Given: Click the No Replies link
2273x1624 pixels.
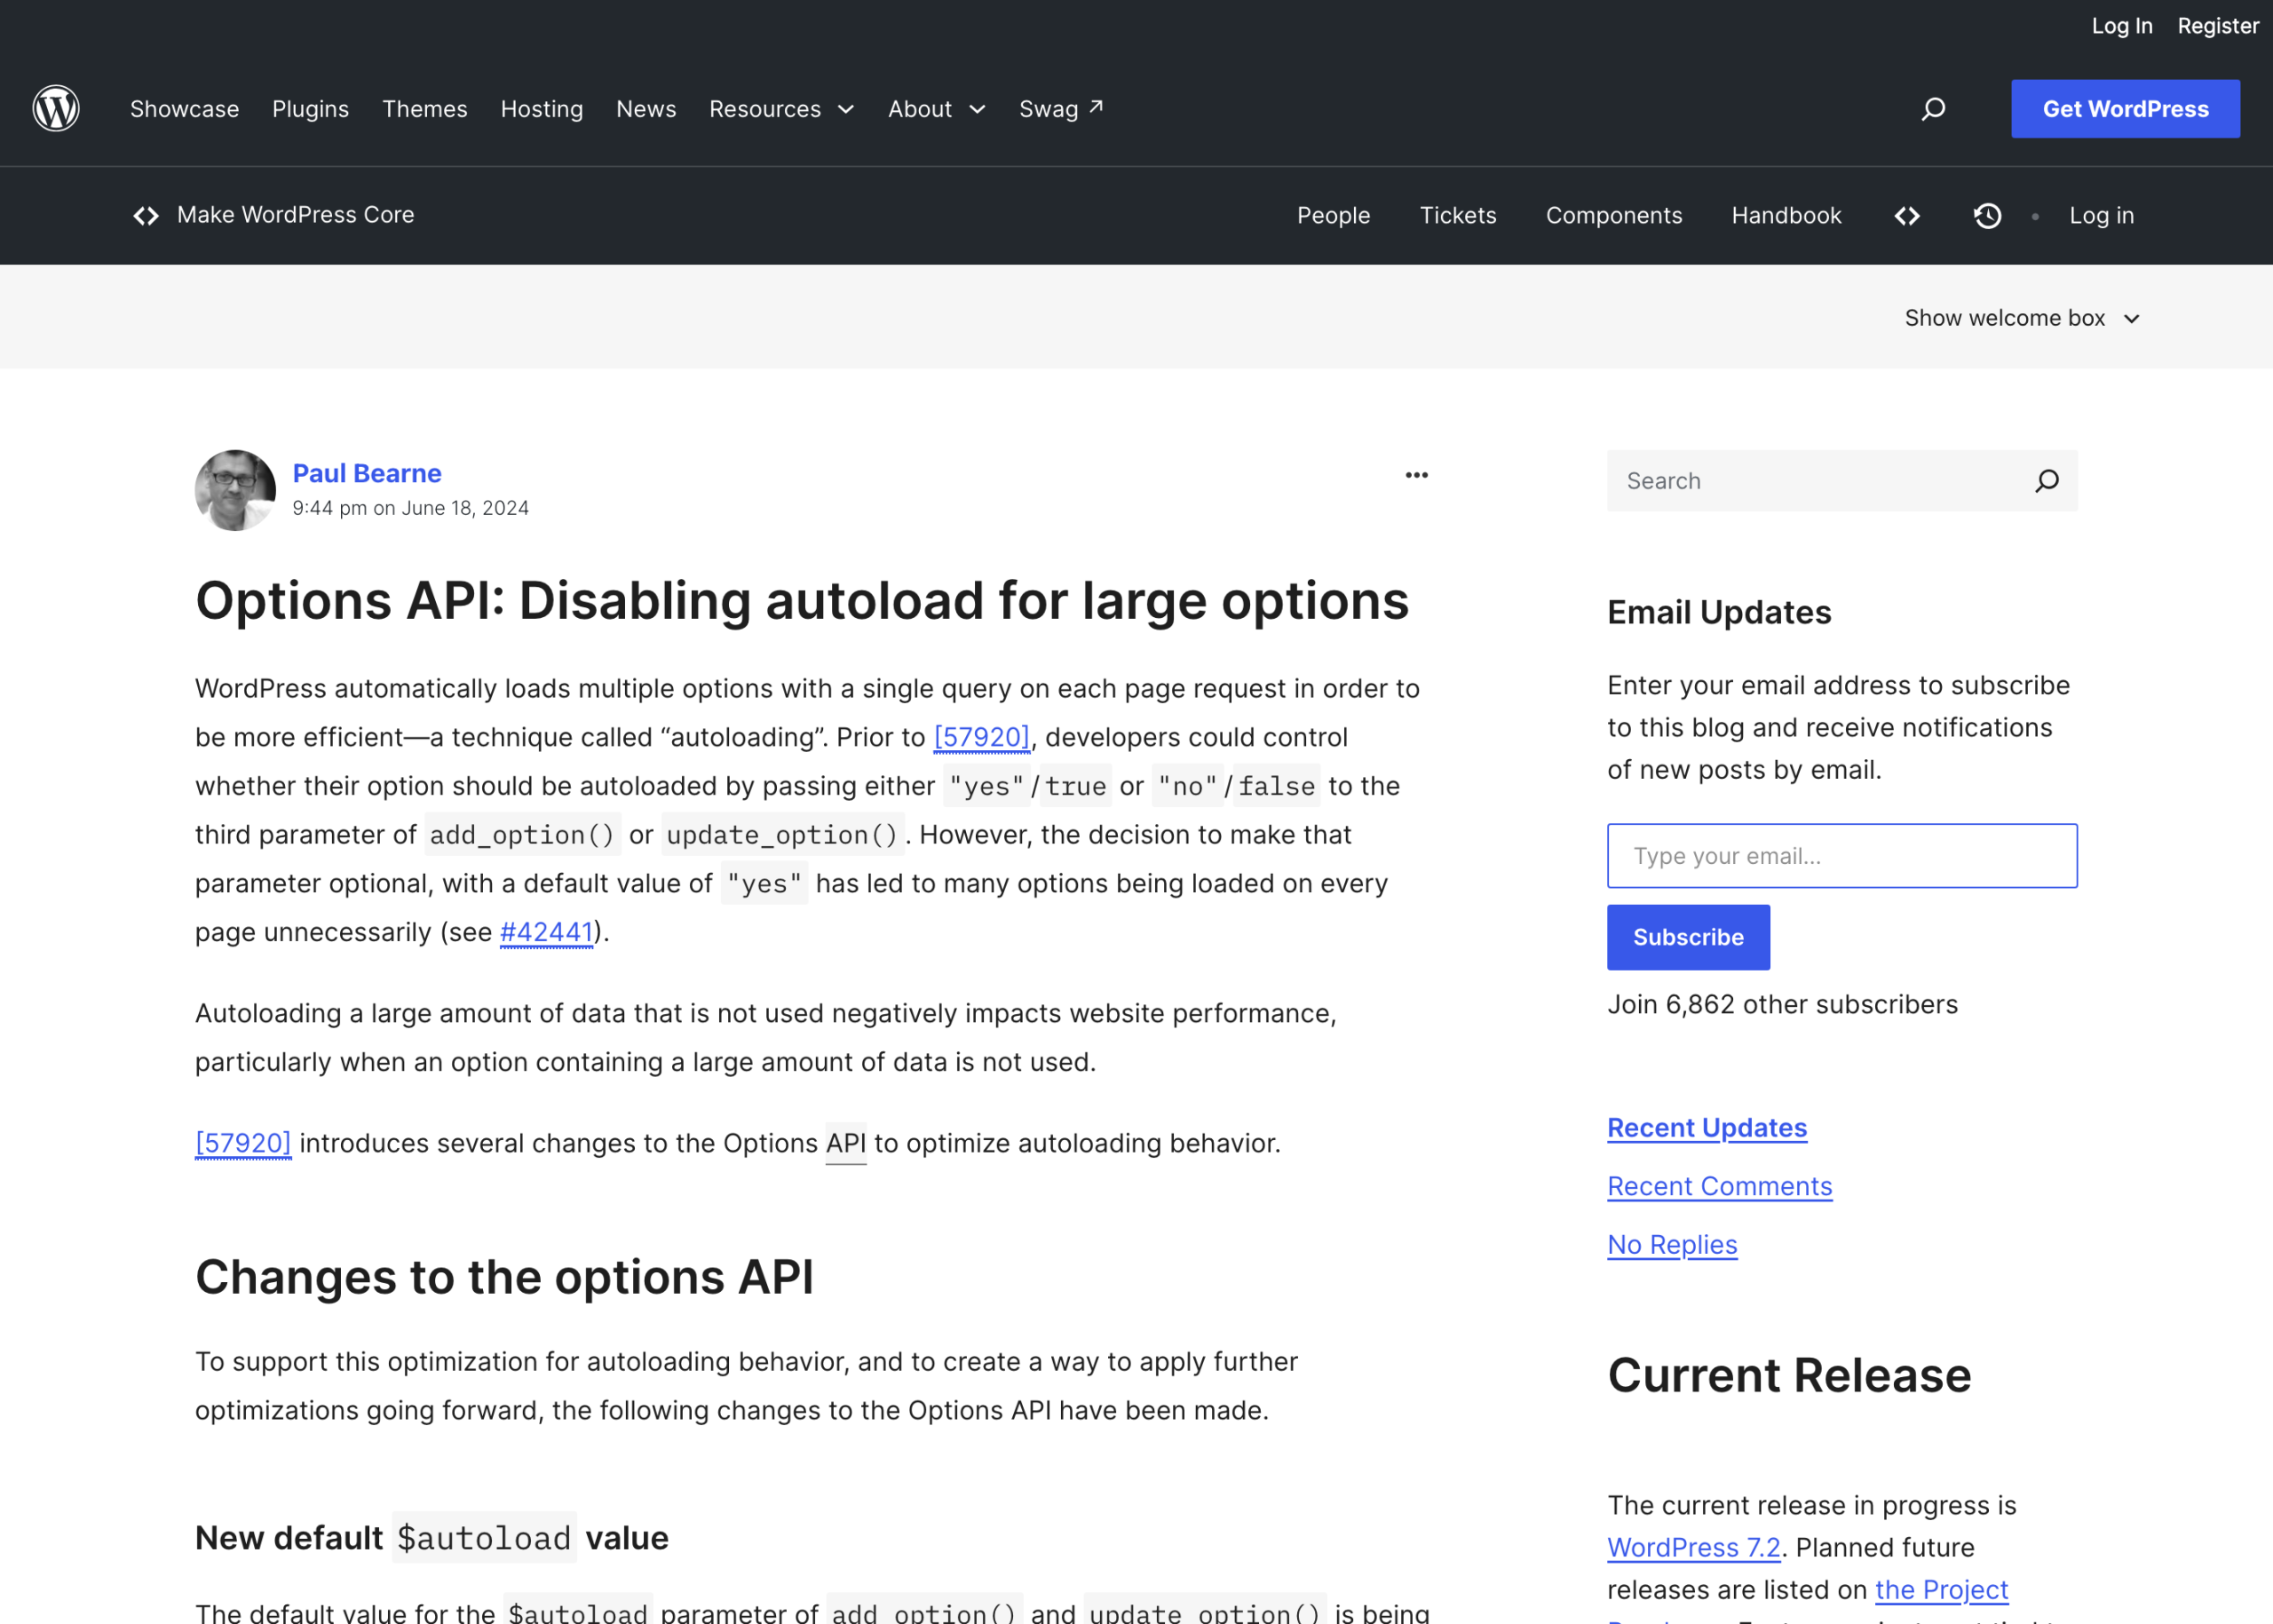Looking at the screenshot, I should pos(1673,1245).
